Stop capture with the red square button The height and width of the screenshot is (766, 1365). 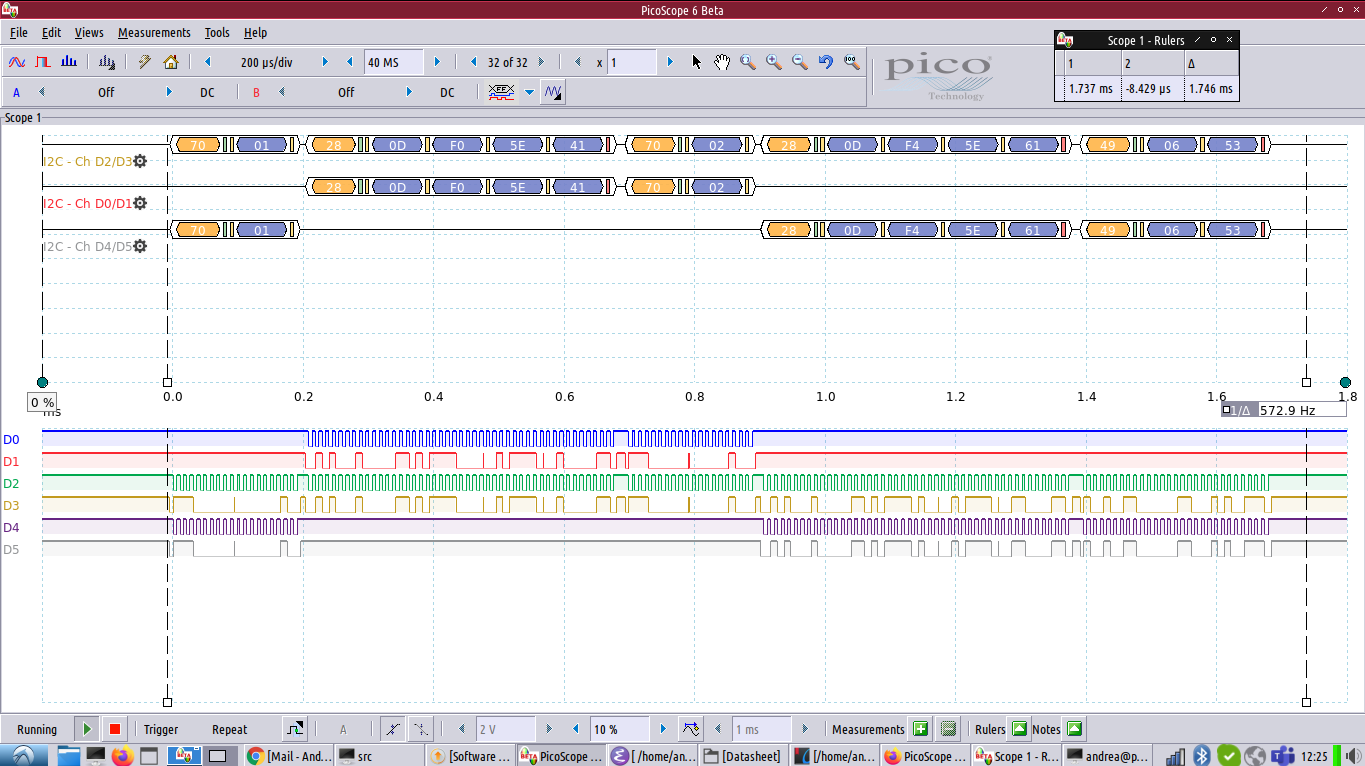pos(114,728)
